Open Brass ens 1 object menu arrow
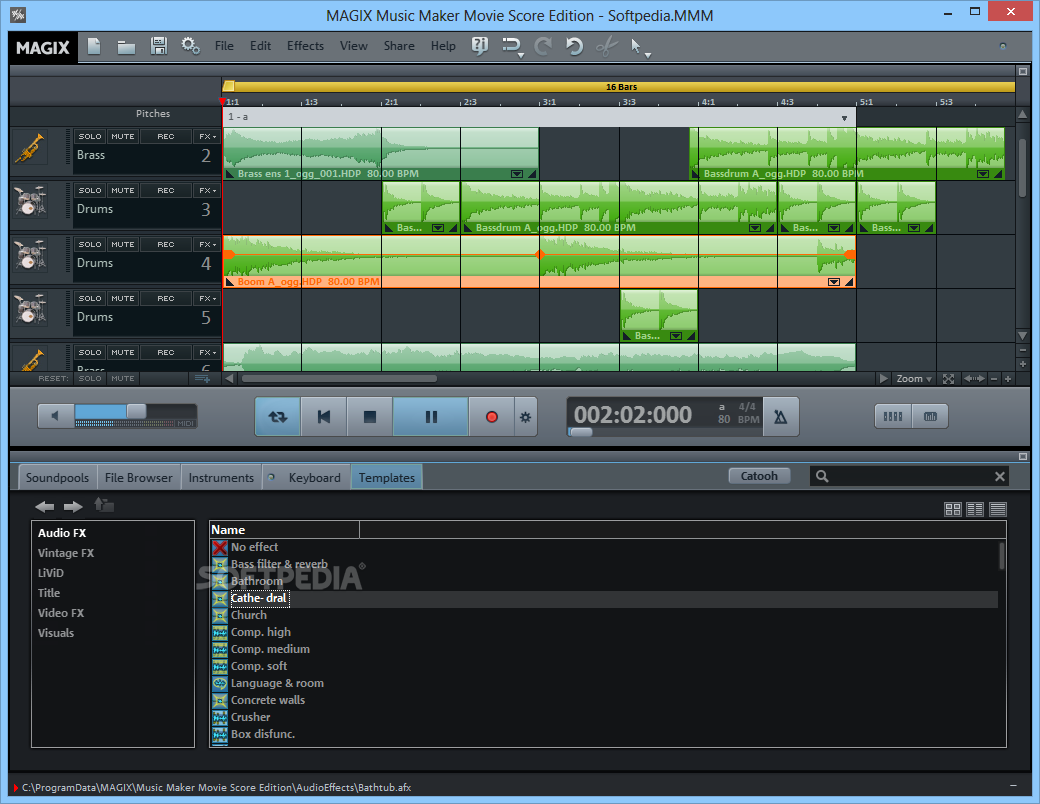This screenshot has width=1040, height=804. [x=517, y=174]
